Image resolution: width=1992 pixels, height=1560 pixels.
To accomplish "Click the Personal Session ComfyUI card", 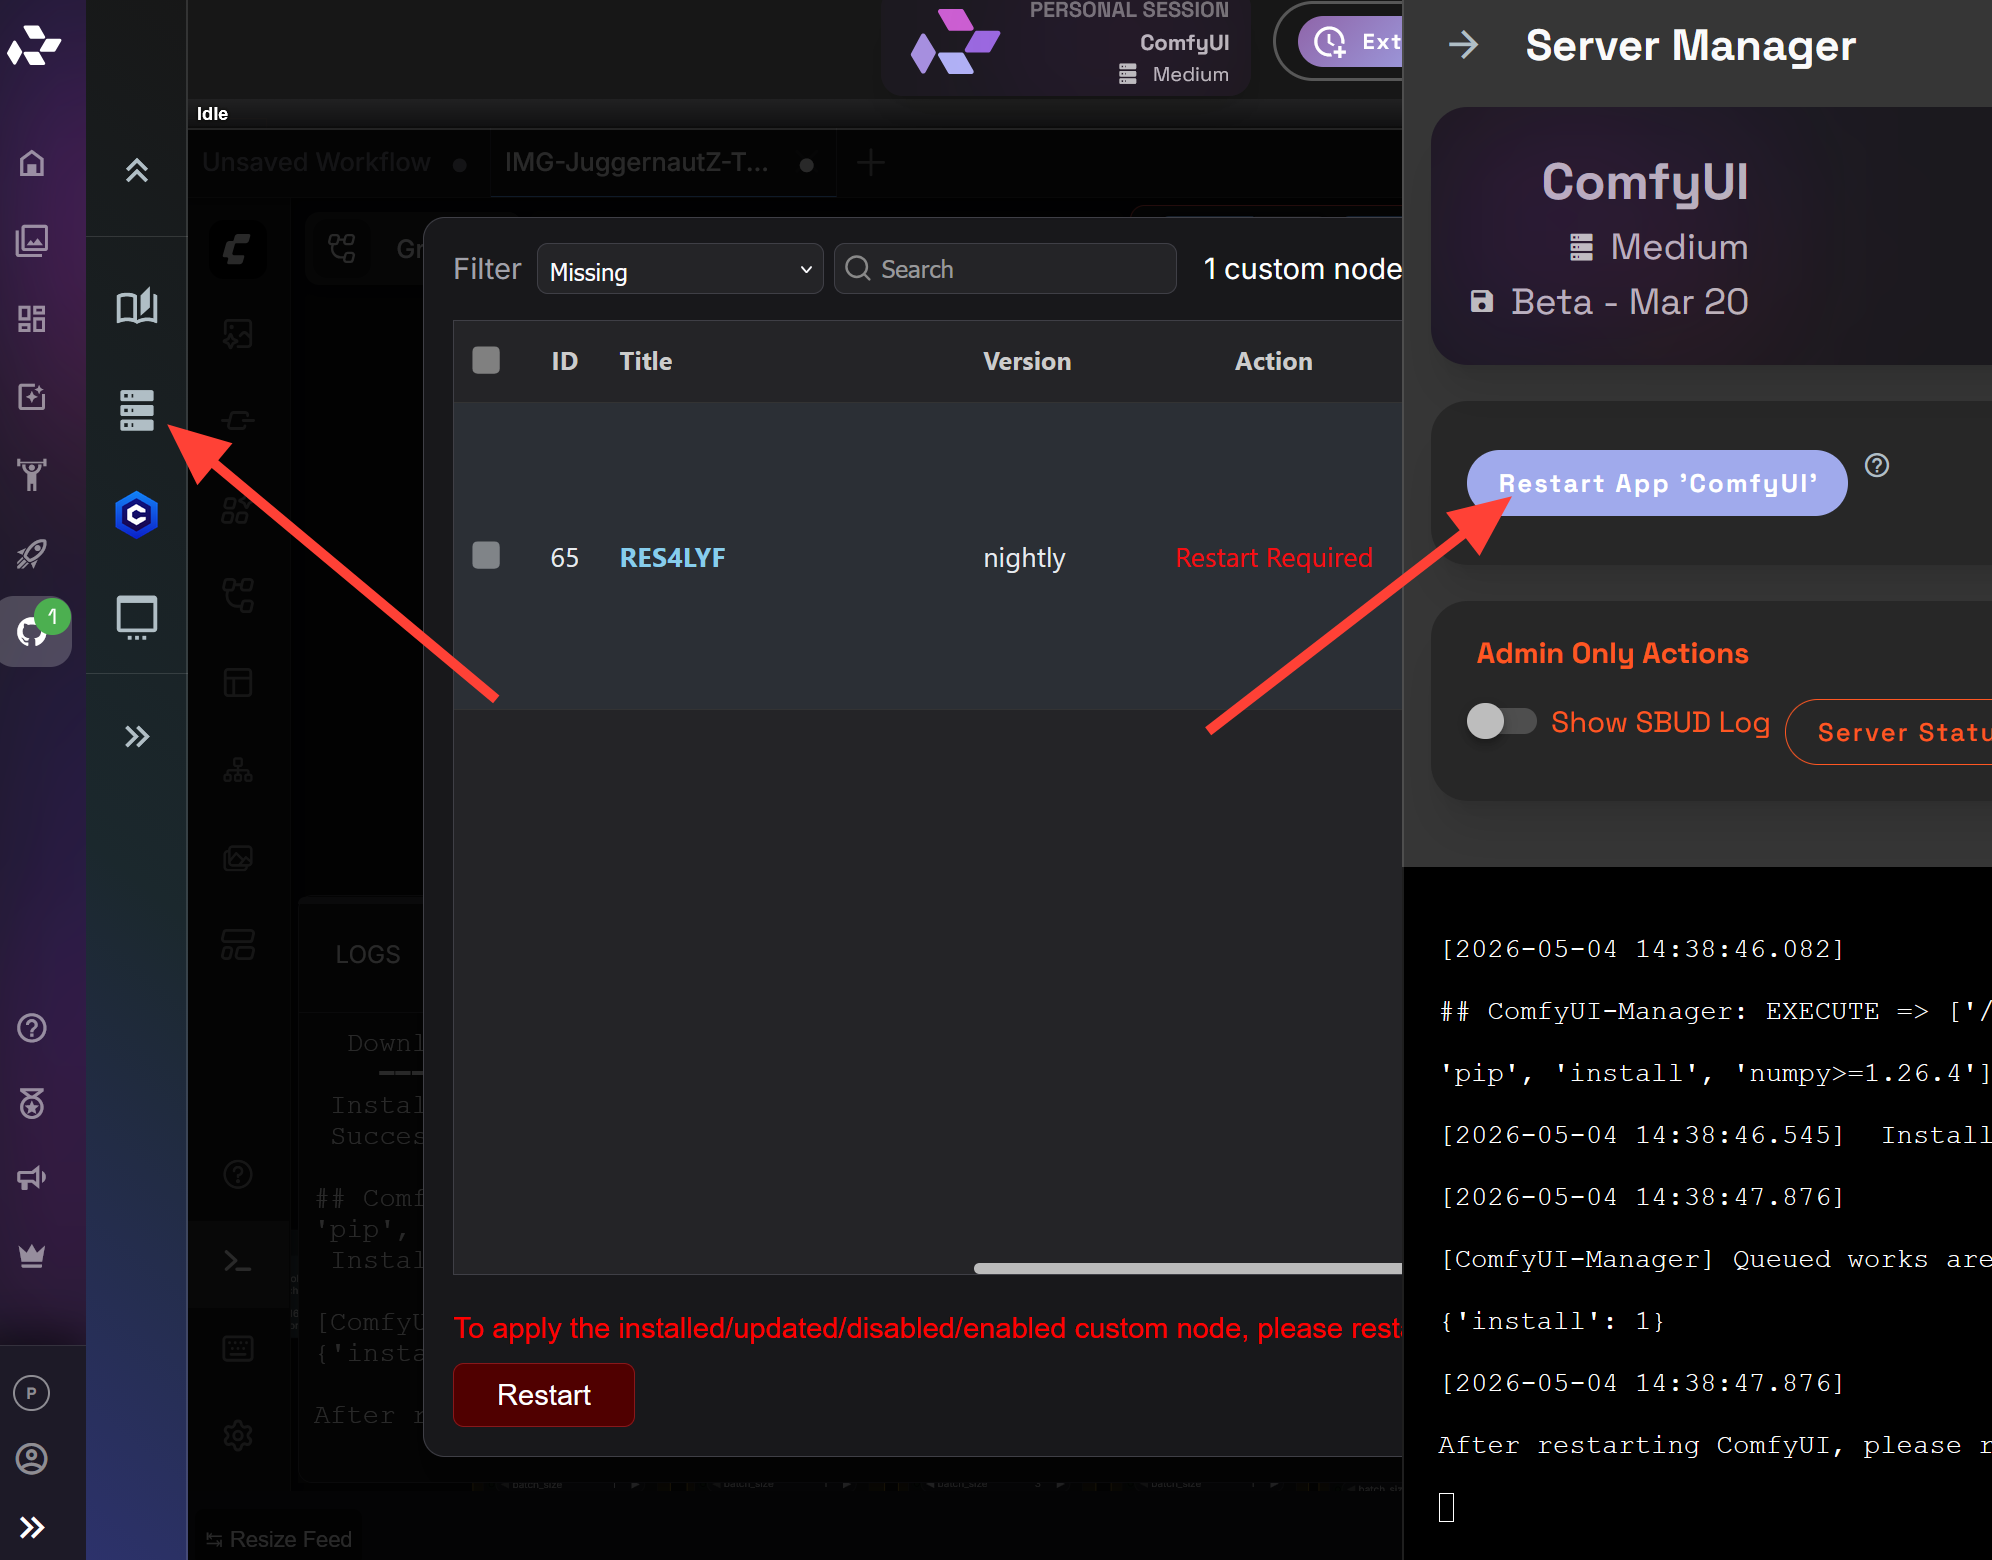I will point(1066,46).
